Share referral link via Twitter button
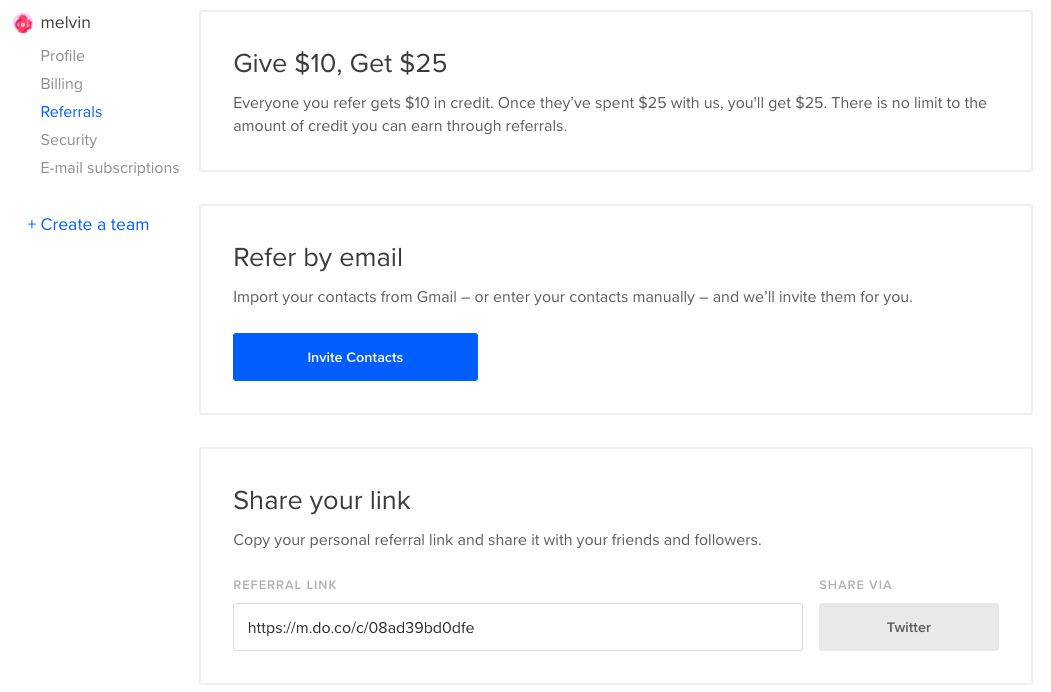 [x=909, y=627]
